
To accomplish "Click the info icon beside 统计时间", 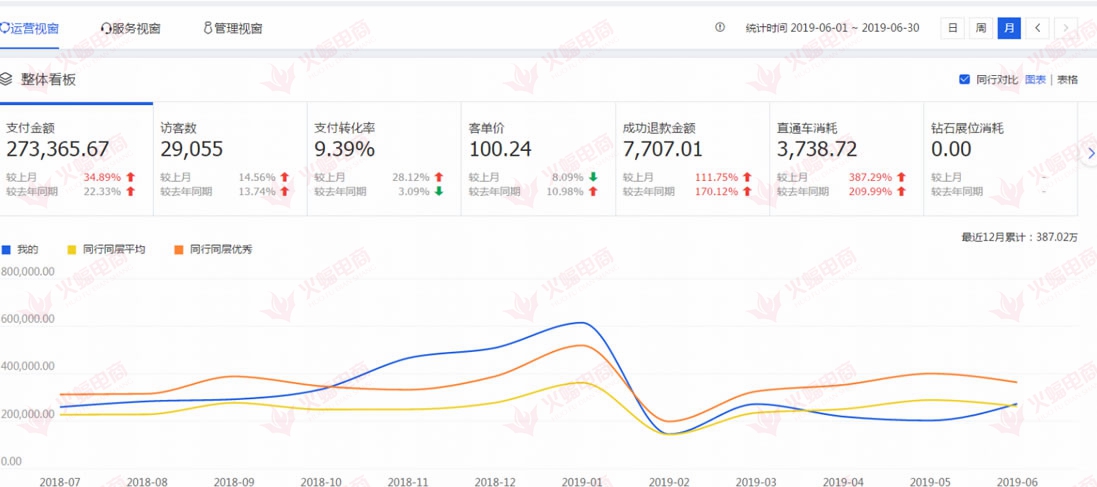I will tap(720, 28).
